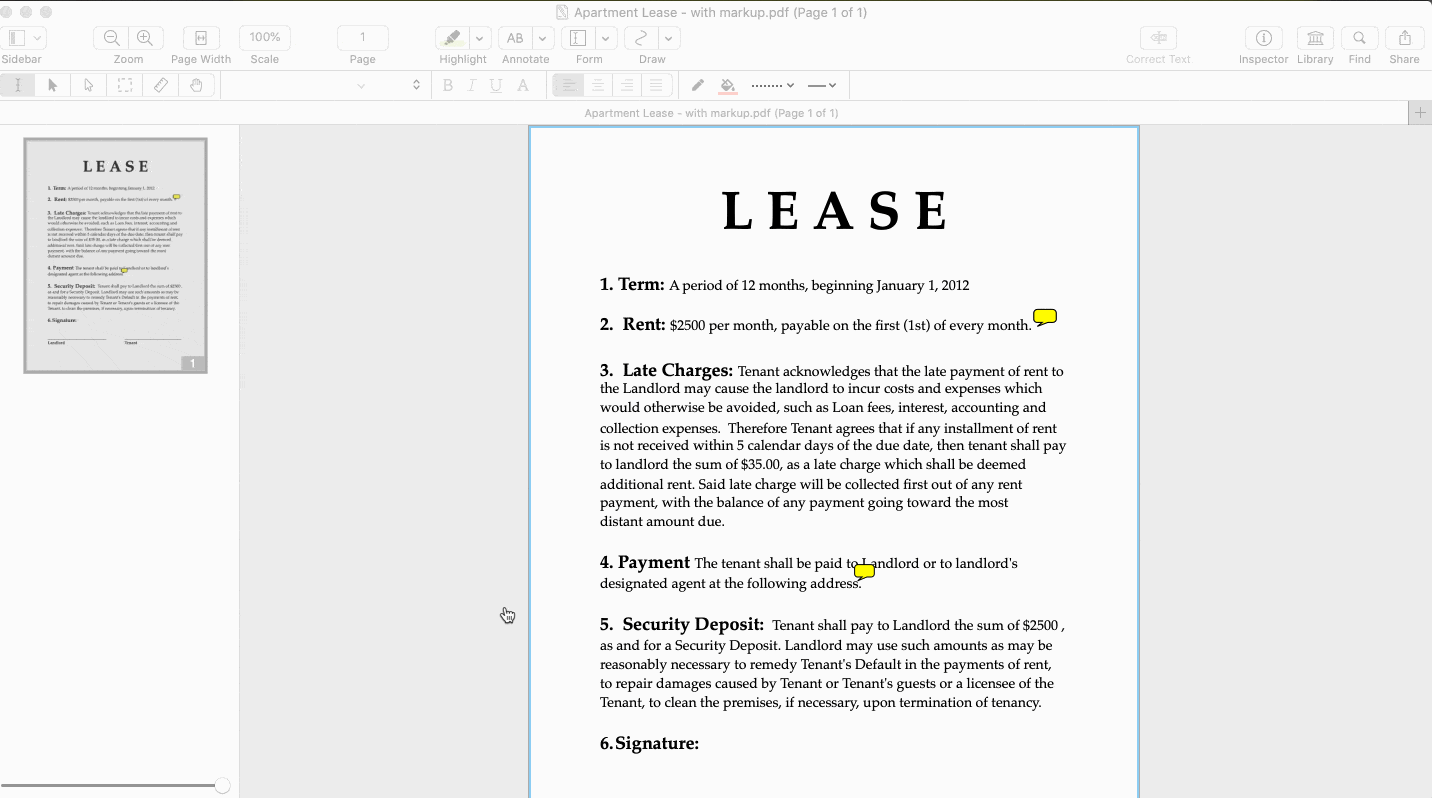Select the ruler measure tool
This screenshot has width=1432, height=798.
click(161, 86)
